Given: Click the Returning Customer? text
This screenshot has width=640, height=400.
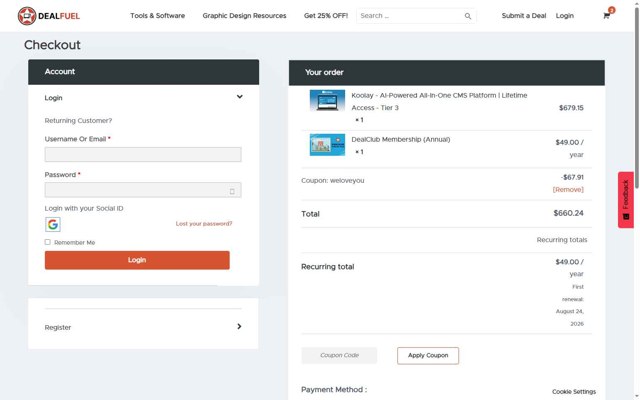Looking at the screenshot, I should point(78,121).
